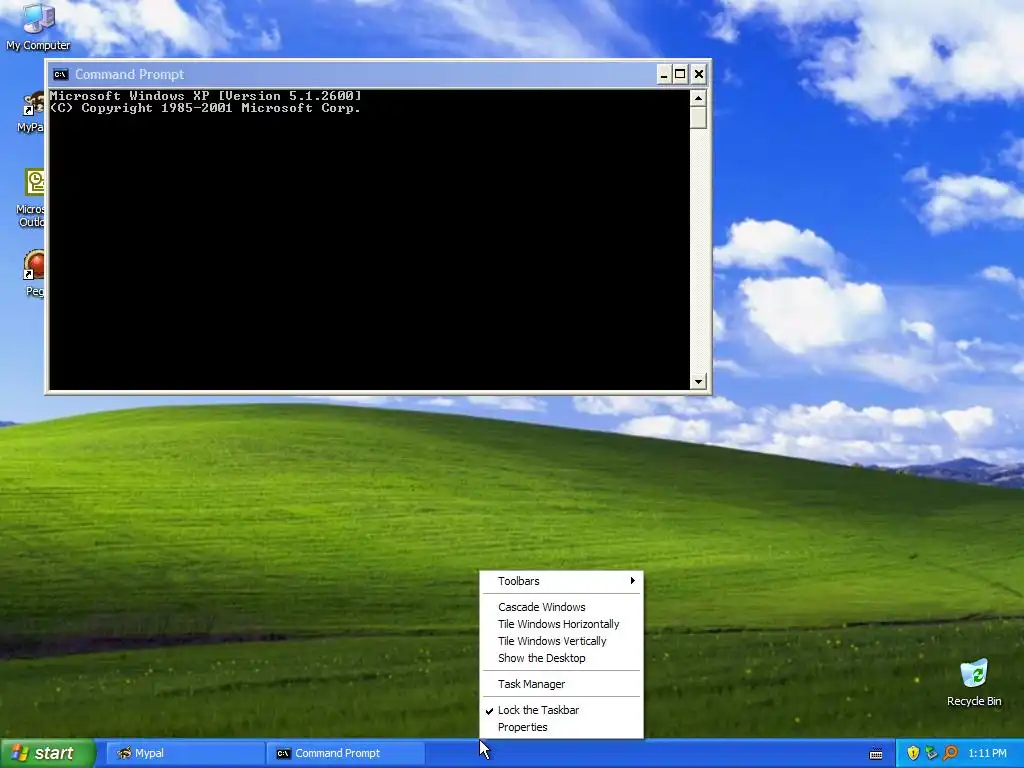Click the Command Prompt title bar system icon
The width and height of the screenshot is (1024, 768).
coord(61,74)
